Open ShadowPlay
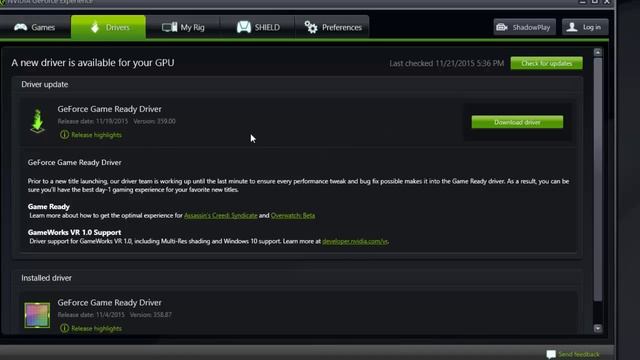 [x=524, y=27]
